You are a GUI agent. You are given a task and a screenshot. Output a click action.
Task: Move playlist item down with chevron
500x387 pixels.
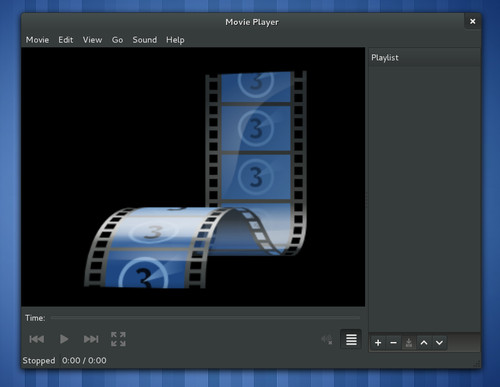click(x=439, y=343)
